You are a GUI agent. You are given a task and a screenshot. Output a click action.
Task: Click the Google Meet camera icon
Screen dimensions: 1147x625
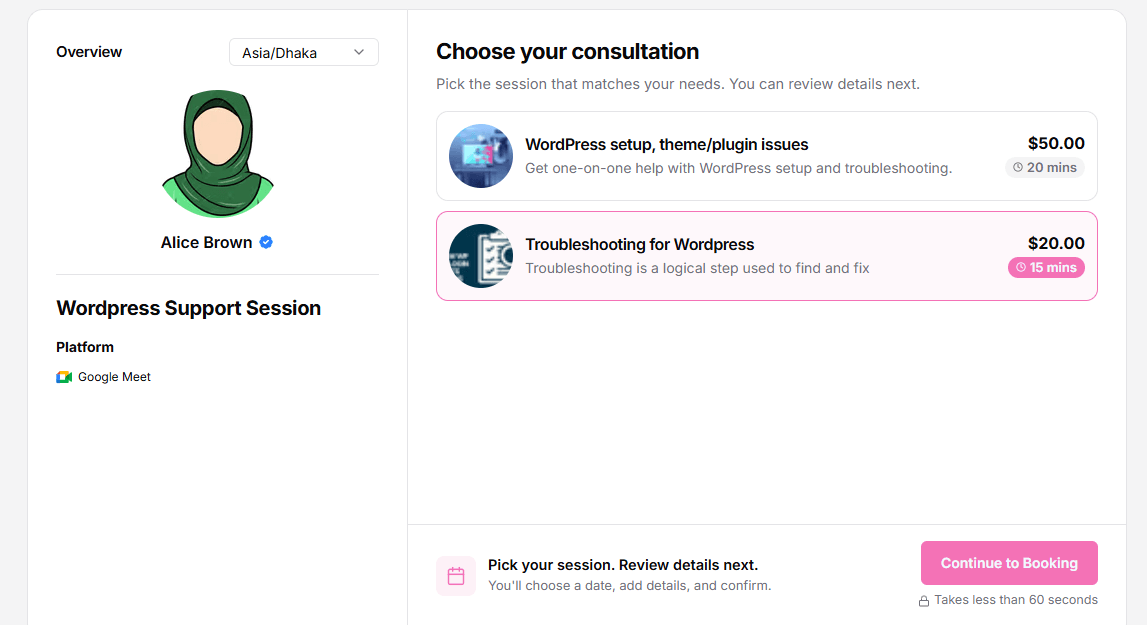click(x=64, y=377)
